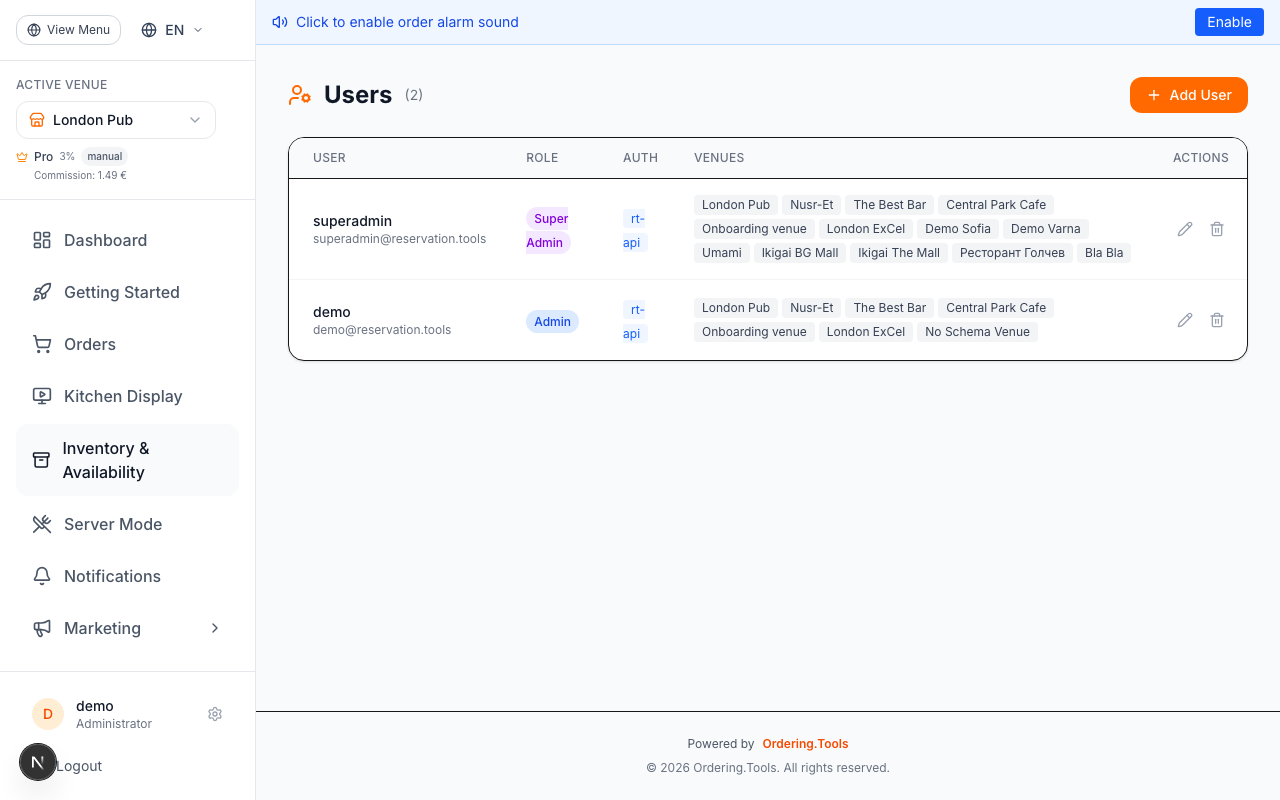Click the Logout option

coord(80,766)
